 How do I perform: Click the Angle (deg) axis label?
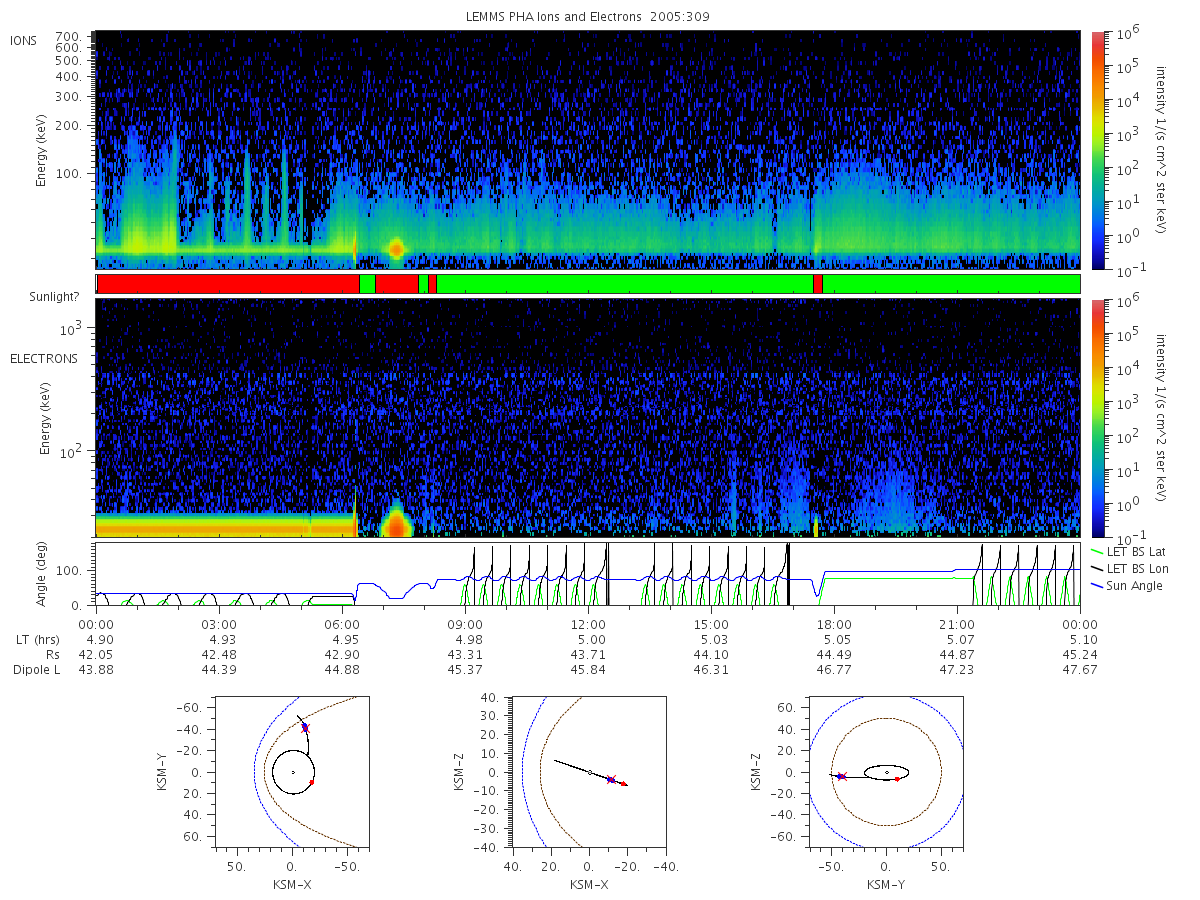click(x=45, y=574)
